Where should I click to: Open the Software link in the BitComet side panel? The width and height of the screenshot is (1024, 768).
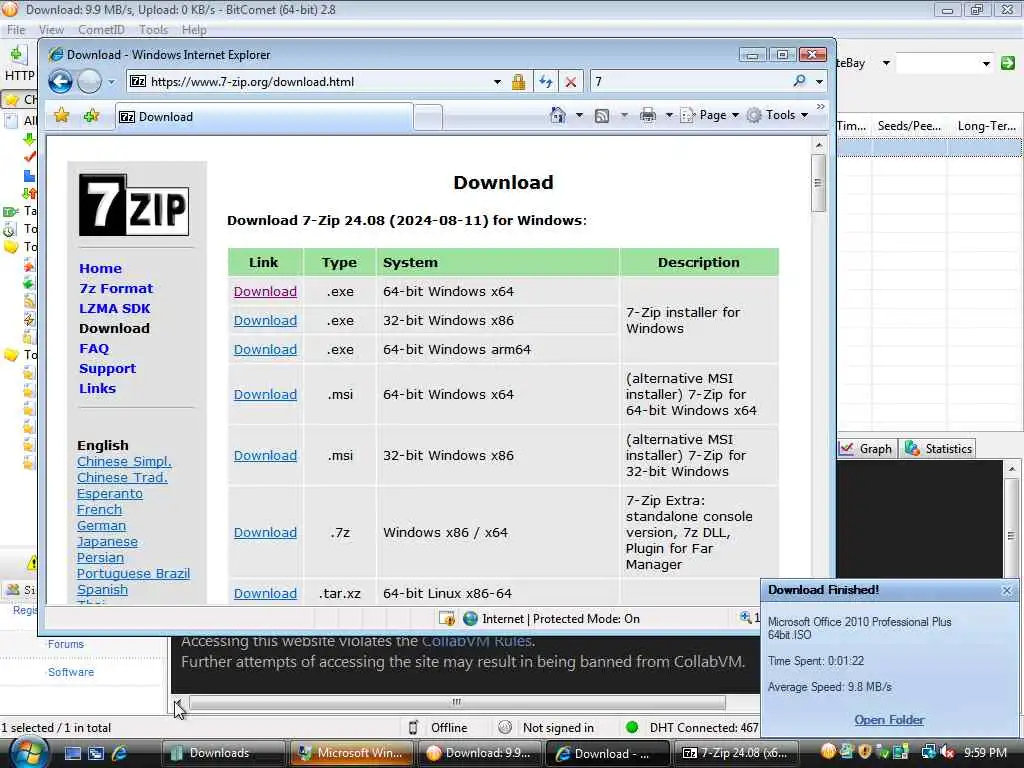[x=71, y=672]
